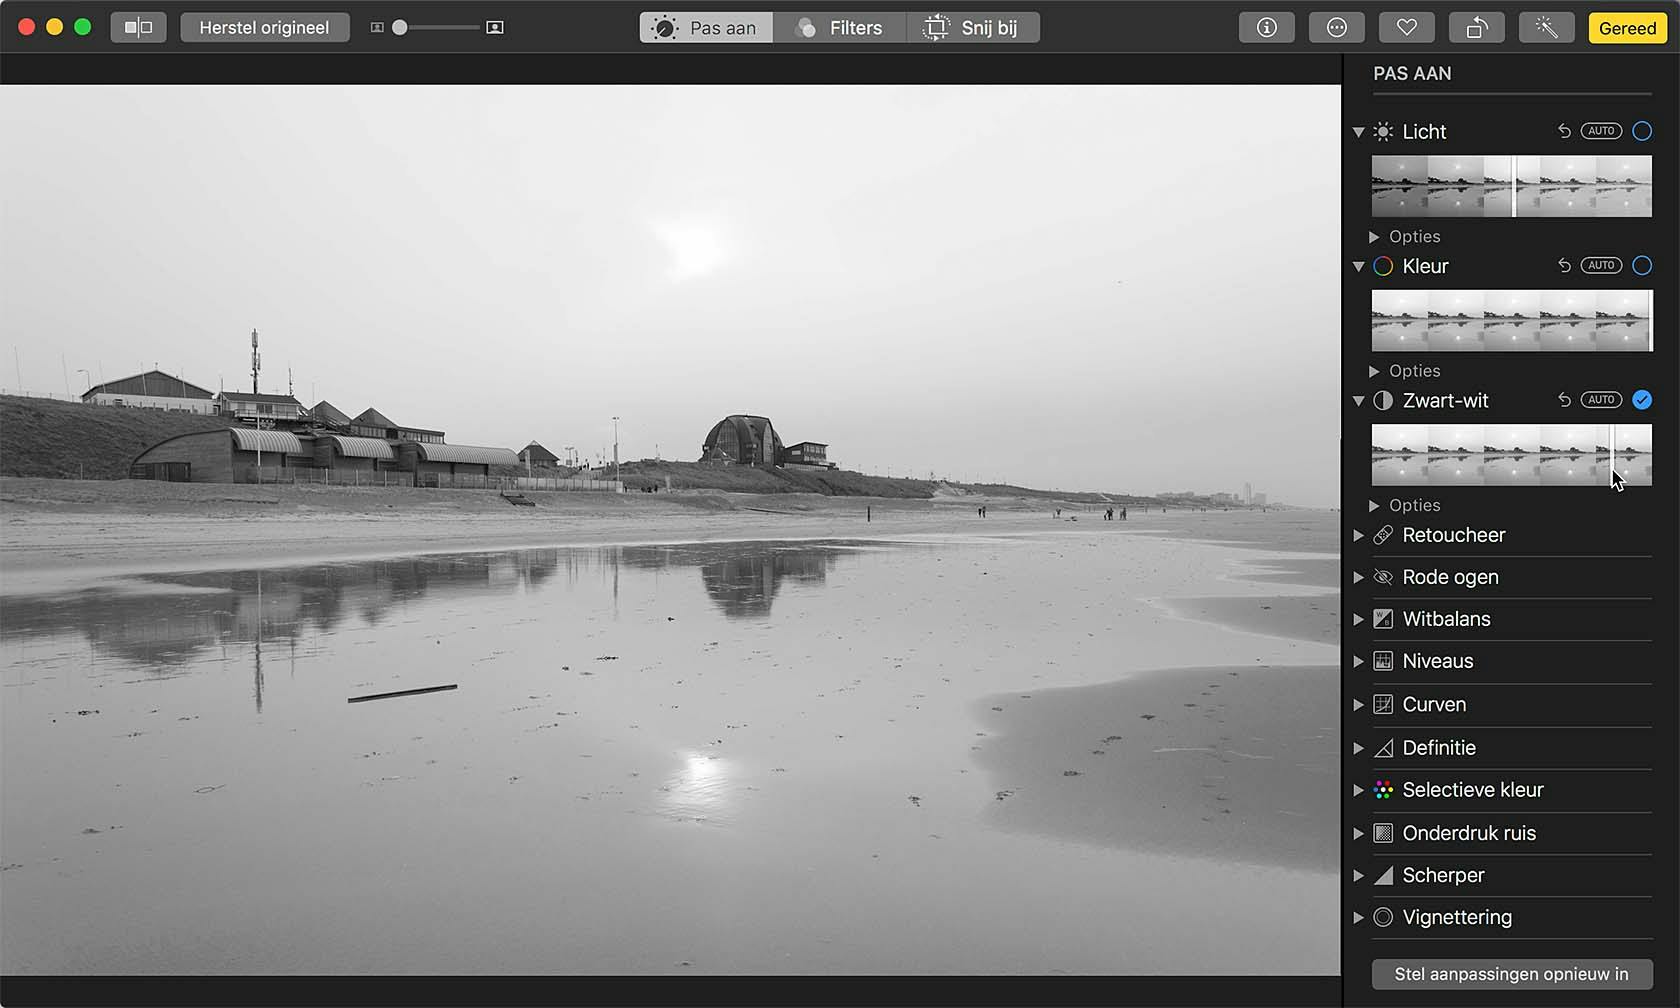Screen dimensions: 1680x1008
Task: Click the Niveaus histogram icon
Action: 1383,661
